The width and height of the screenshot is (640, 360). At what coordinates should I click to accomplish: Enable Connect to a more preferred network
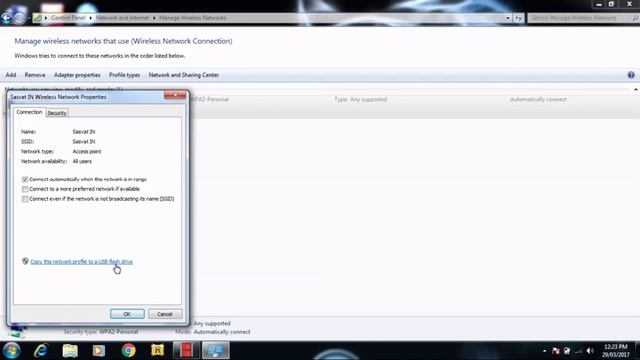click(x=25, y=189)
